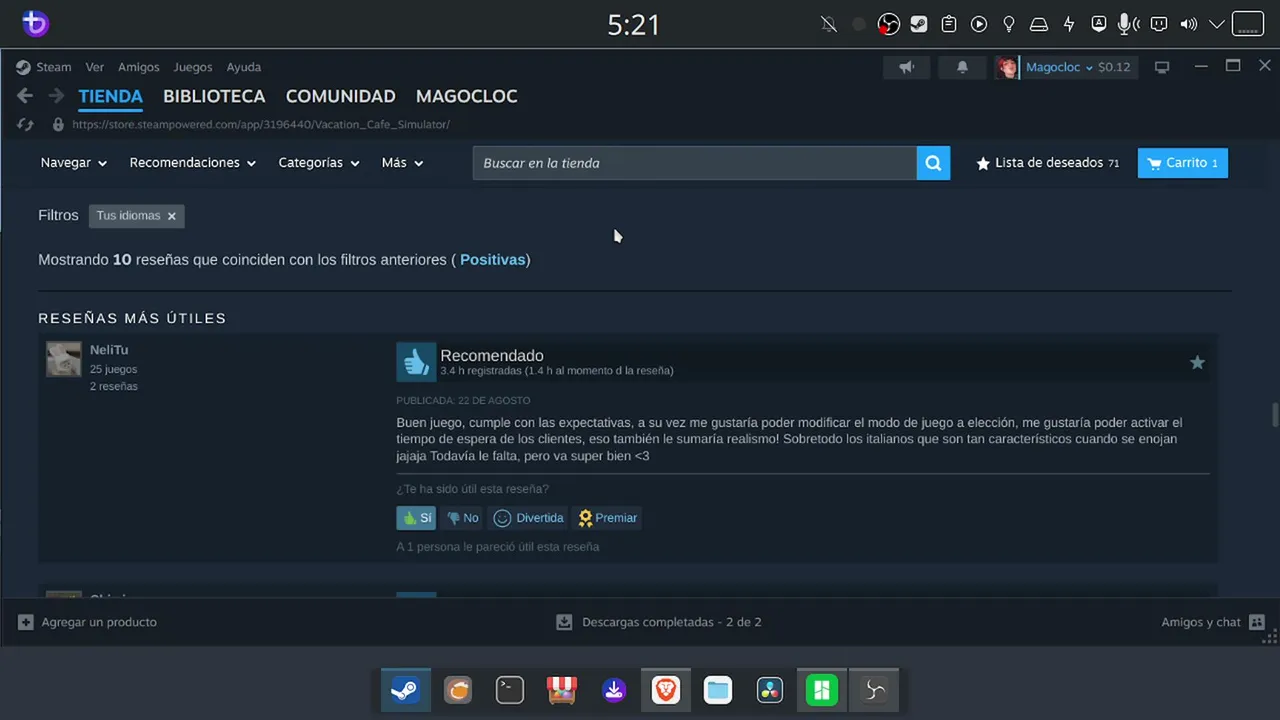Image resolution: width=1280 pixels, height=720 pixels.
Task: Launch the terminal from the dock
Action: pyautogui.click(x=510, y=690)
